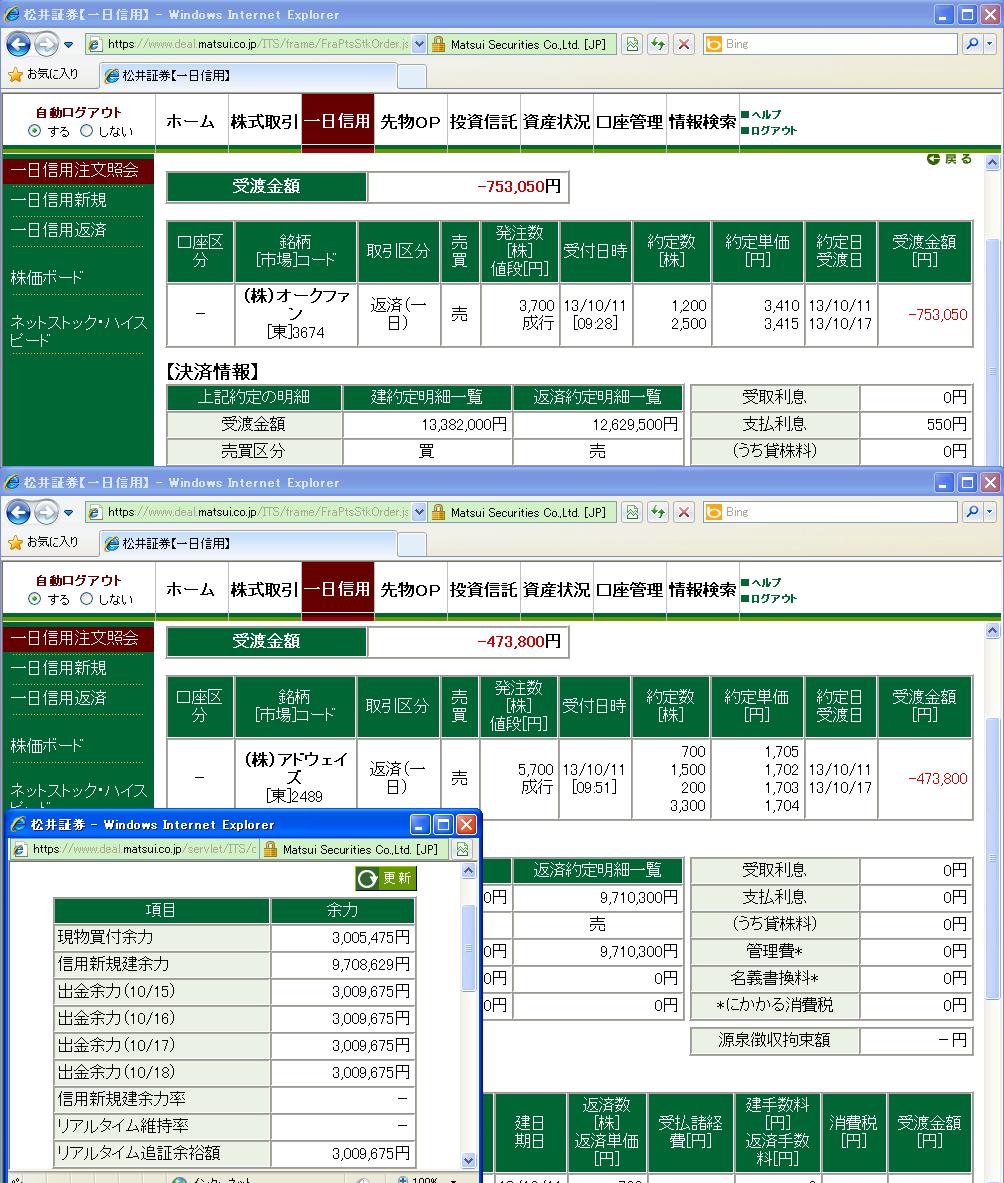This screenshot has height=1183, width=1004.
Task: Open recent pages dropdown in second window
Action: (69, 512)
